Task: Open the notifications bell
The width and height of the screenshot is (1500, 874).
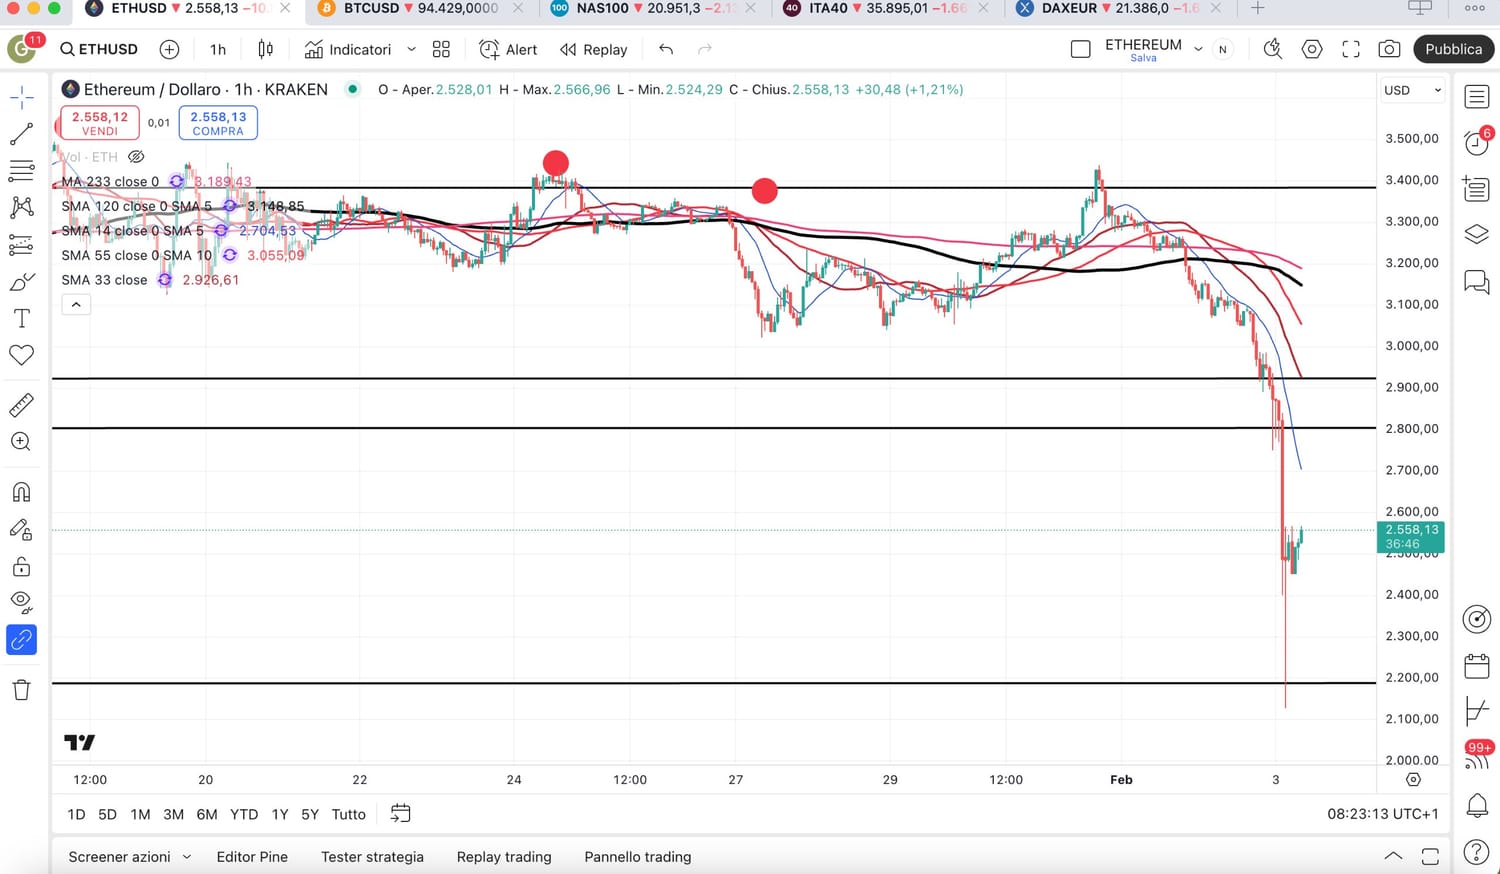Action: pos(1477,804)
